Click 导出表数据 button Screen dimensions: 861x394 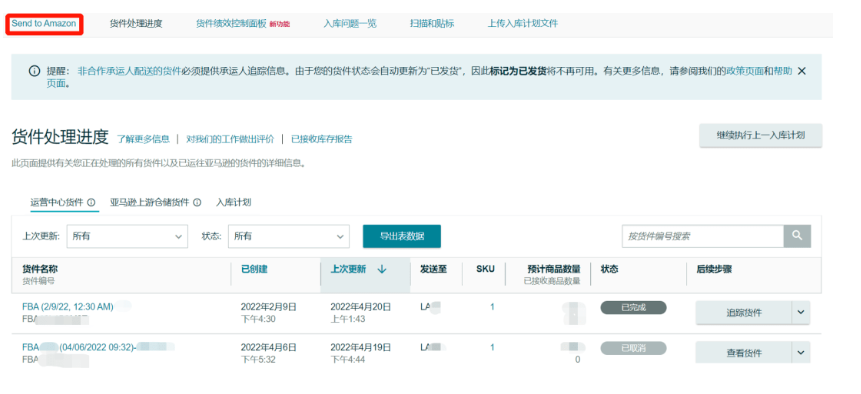click(x=402, y=237)
